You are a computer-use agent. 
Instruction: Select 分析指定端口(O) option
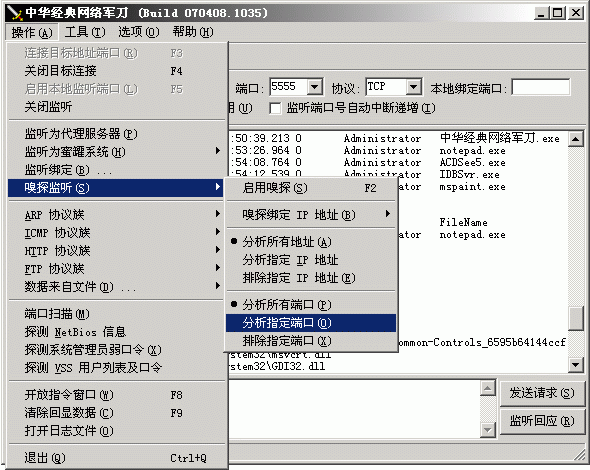coord(311,322)
